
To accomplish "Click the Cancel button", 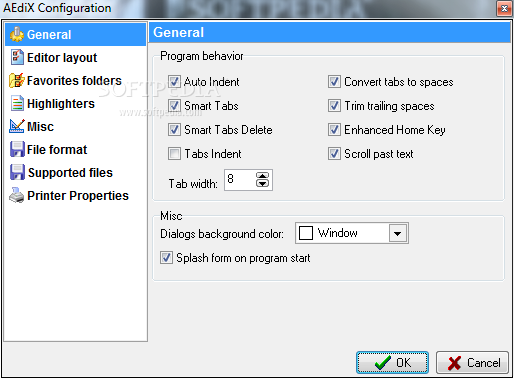I will tap(472, 362).
